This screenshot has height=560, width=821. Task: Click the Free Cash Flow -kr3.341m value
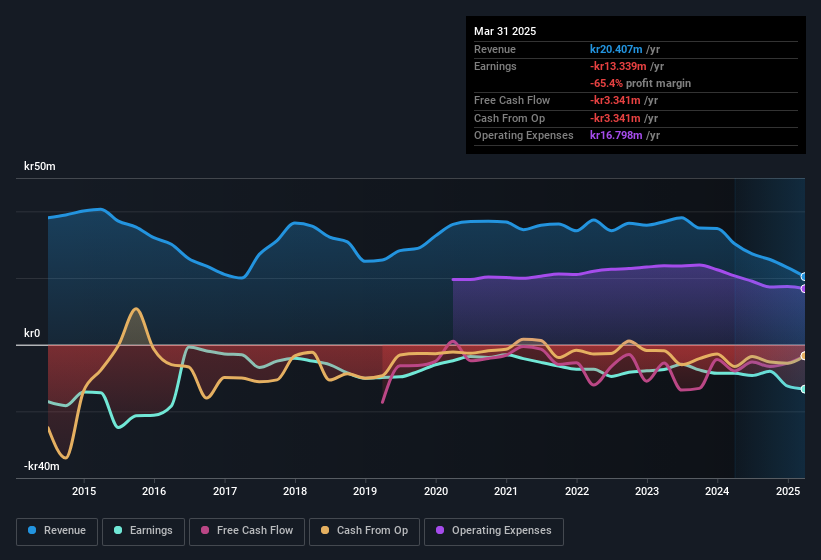coord(615,100)
